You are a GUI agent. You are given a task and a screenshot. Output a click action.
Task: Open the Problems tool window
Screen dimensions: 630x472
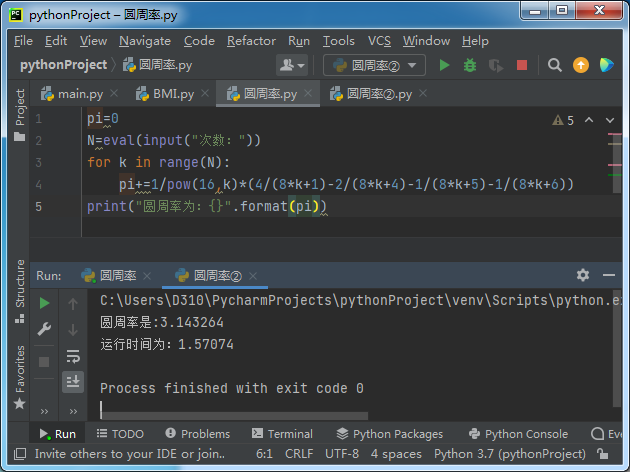[x=197, y=434]
